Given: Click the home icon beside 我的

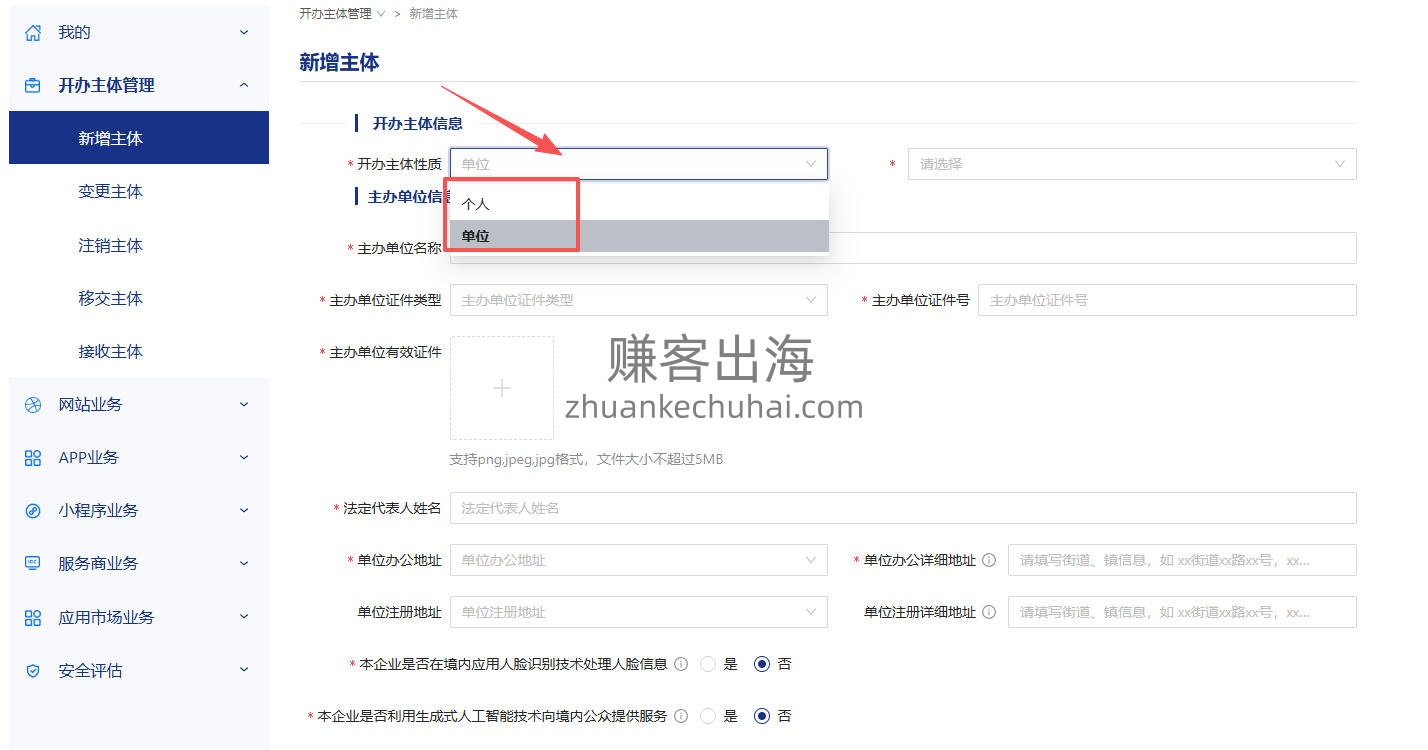Looking at the screenshot, I should coord(33,33).
